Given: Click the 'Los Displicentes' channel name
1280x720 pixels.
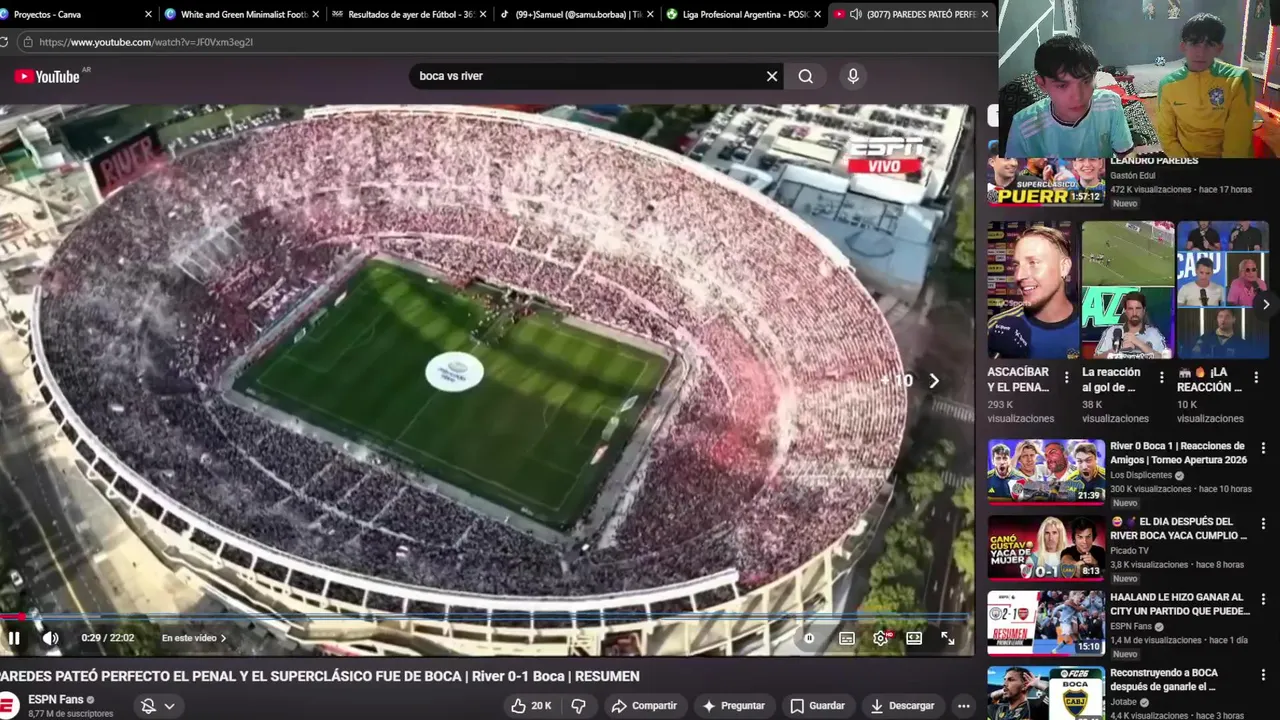Looking at the screenshot, I should (x=1141, y=475).
